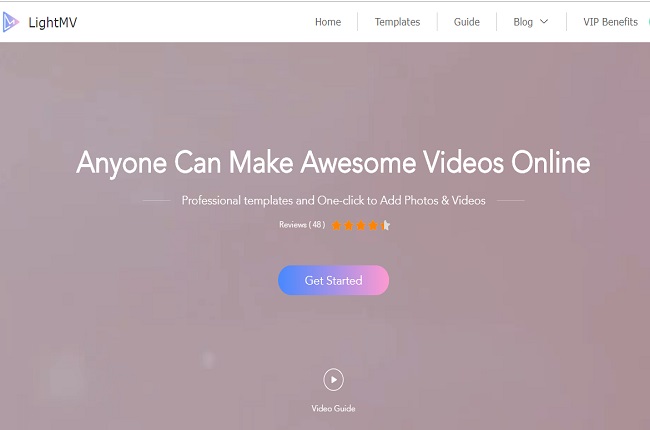Click the LightMV logo icon
The width and height of the screenshot is (650, 430).
click(10, 22)
